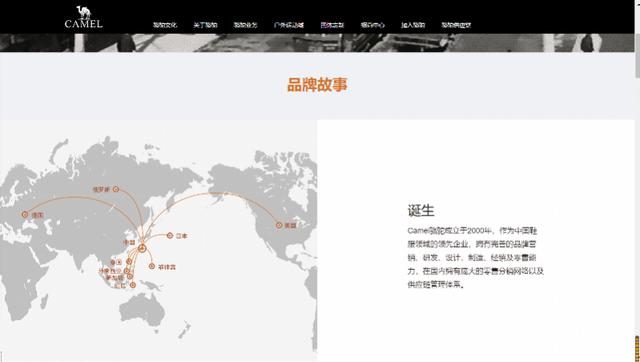Open the highlighted 团体定制 navigation item
The height and width of the screenshot is (362, 640).
coord(332,25)
